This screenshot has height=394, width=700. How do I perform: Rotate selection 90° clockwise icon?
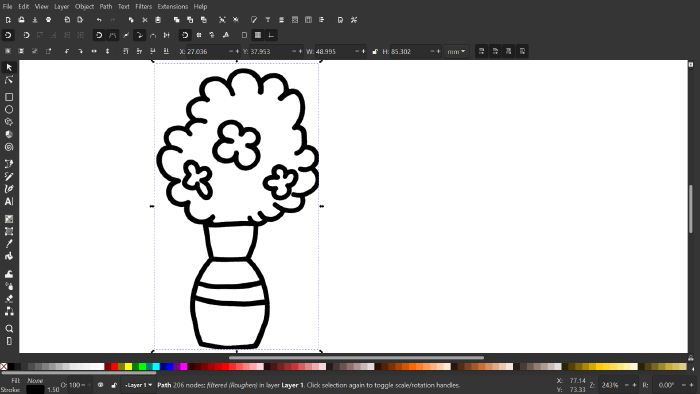80,51
